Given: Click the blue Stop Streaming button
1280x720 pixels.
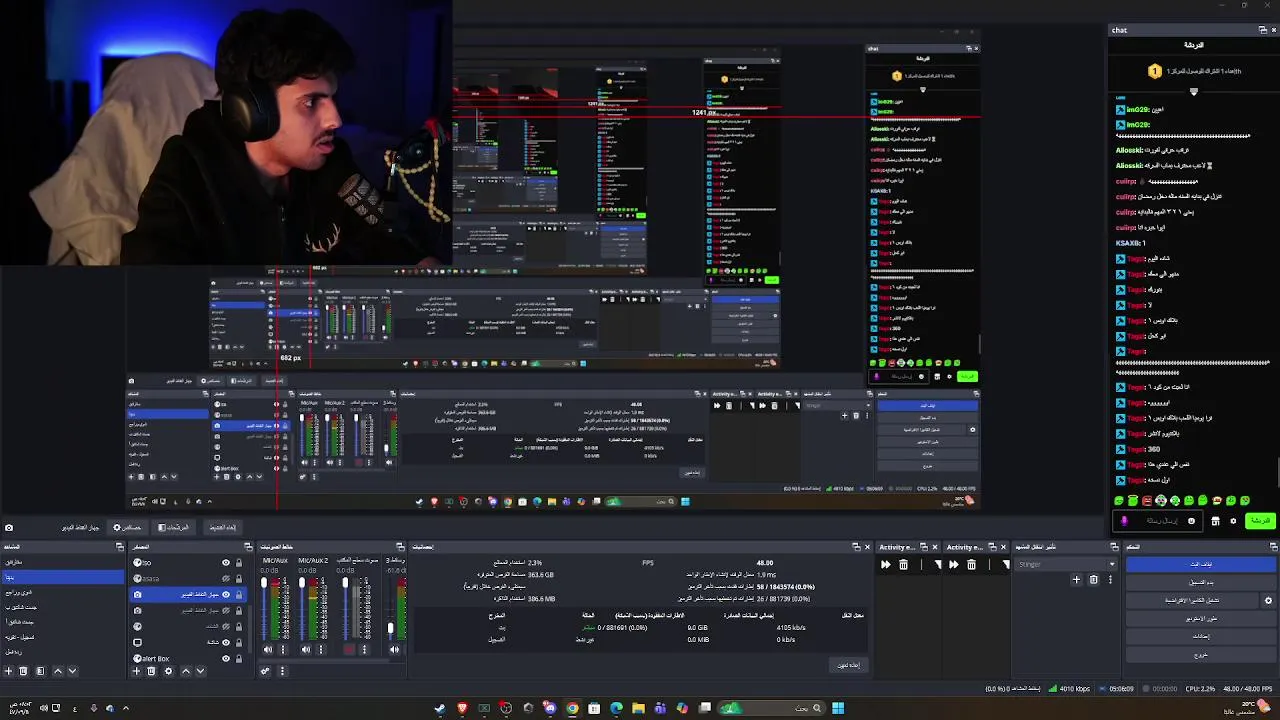Looking at the screenshot, I should 1201,564.
